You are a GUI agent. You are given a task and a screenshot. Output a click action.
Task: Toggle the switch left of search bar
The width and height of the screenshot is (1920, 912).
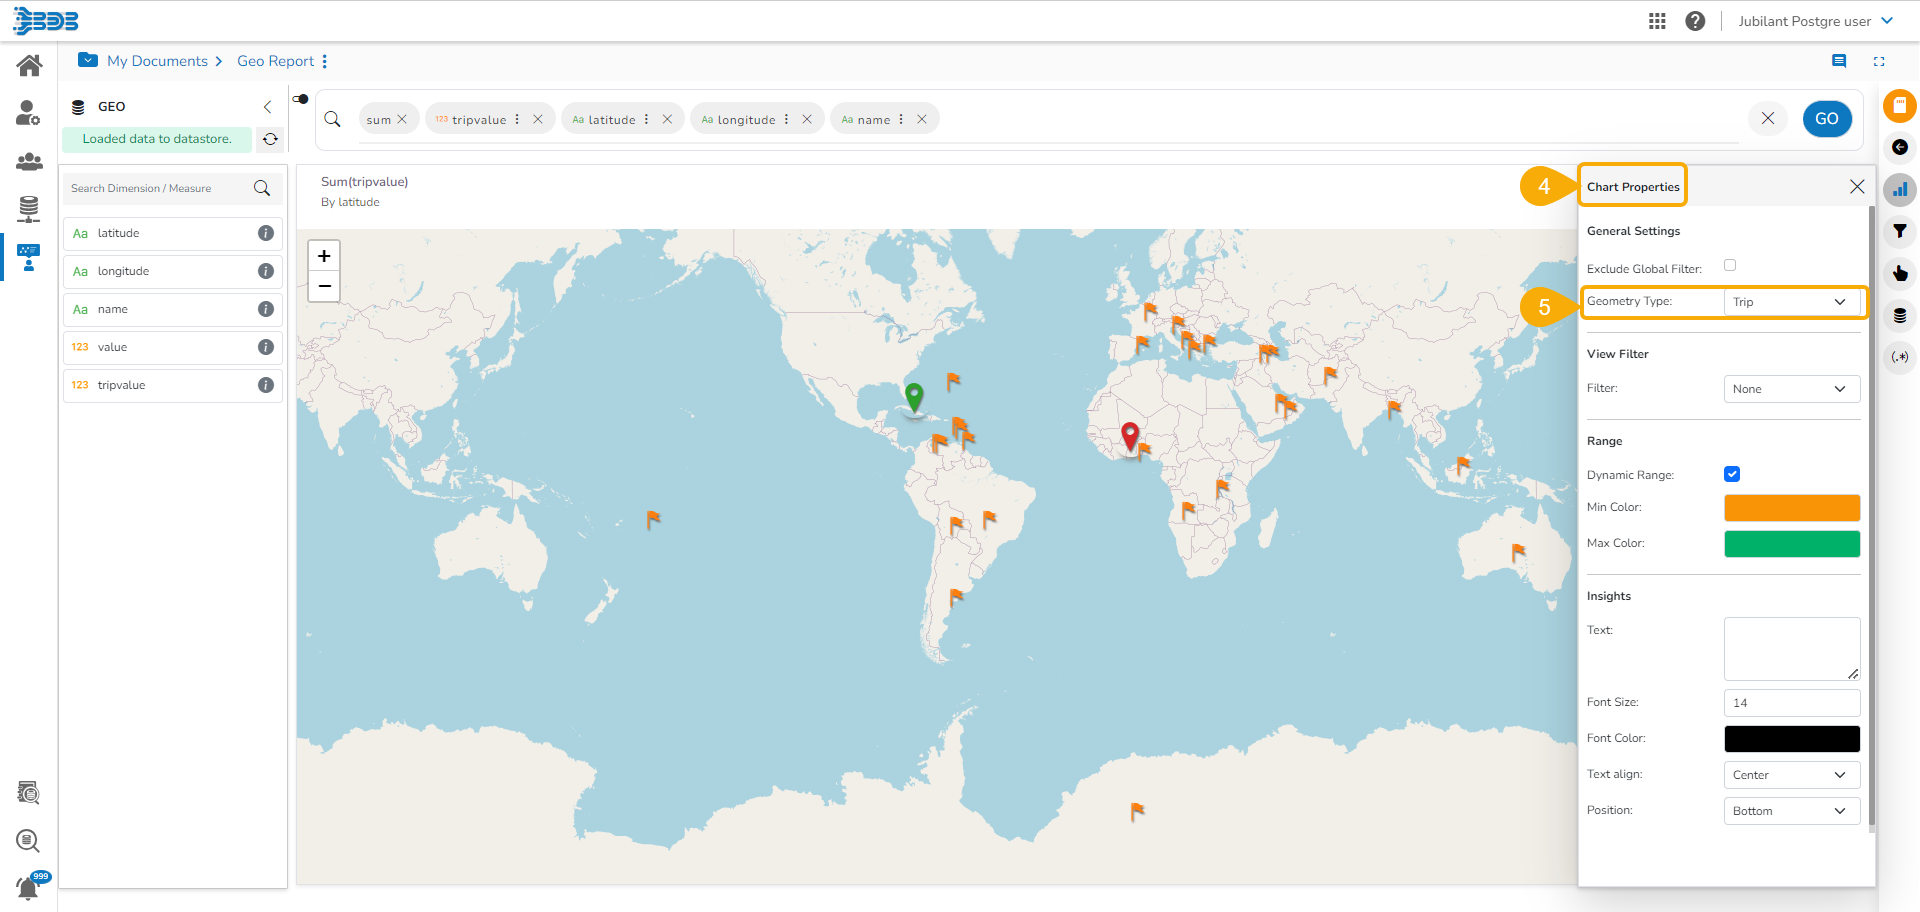300,99
